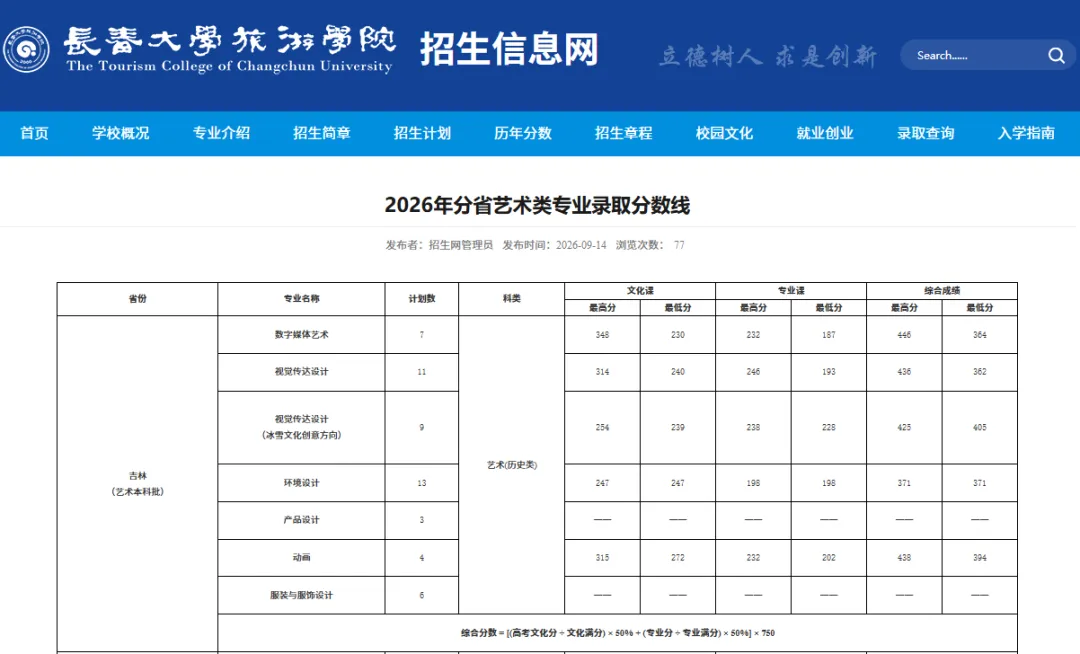Go to 校园文化 page
The image size is (1080, 654).
click(724, 134)
